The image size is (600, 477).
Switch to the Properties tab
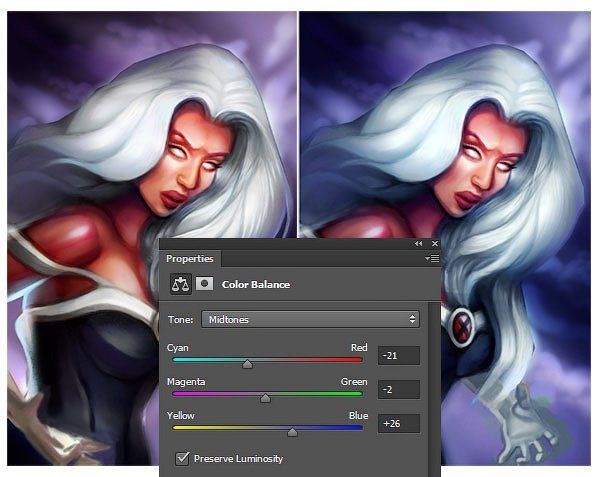point(190,259)
